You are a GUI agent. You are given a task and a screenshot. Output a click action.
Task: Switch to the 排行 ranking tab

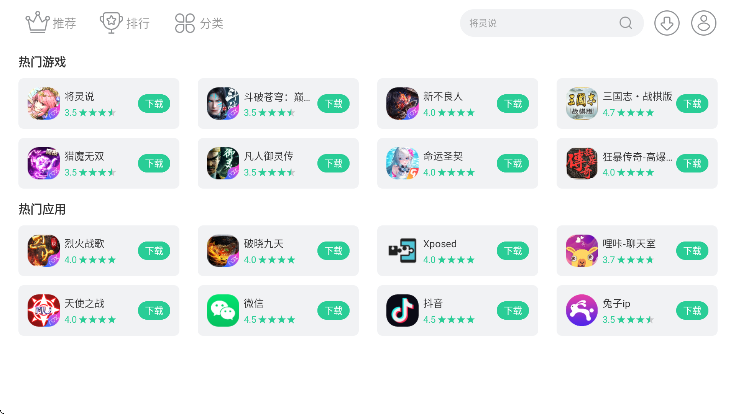[x=125, y=22]
